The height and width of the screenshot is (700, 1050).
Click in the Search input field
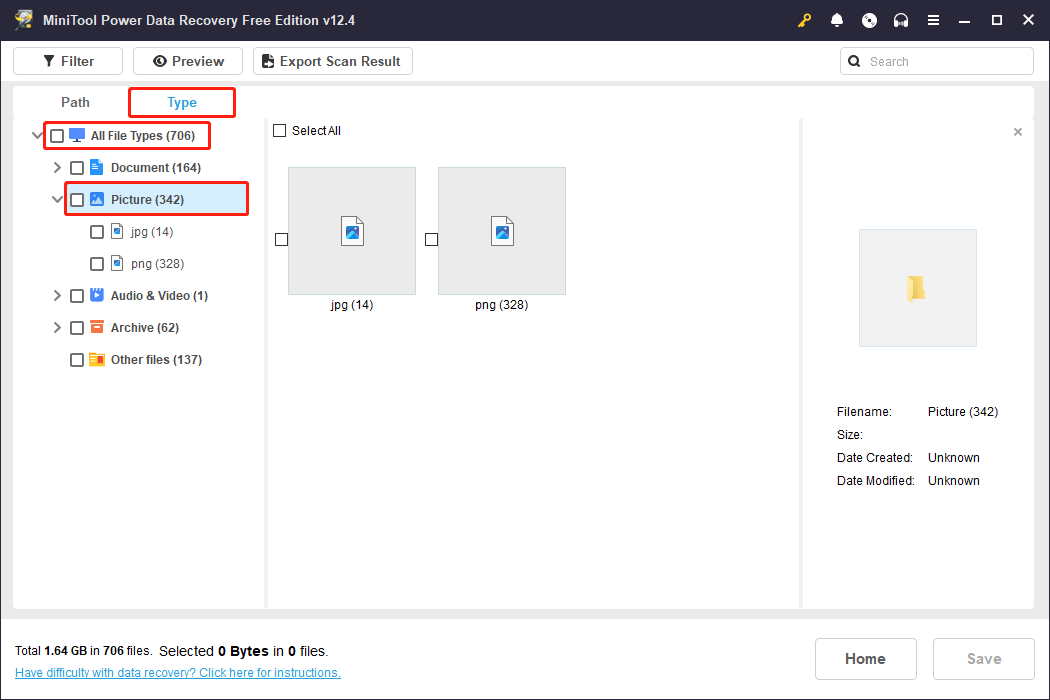(945, 61)
